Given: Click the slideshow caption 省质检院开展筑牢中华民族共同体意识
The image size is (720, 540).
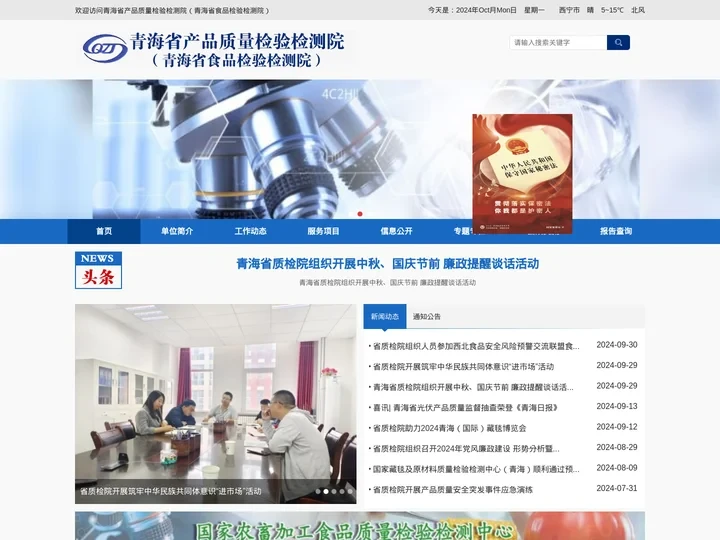Looking at the screenshot, I should point(171,491).
